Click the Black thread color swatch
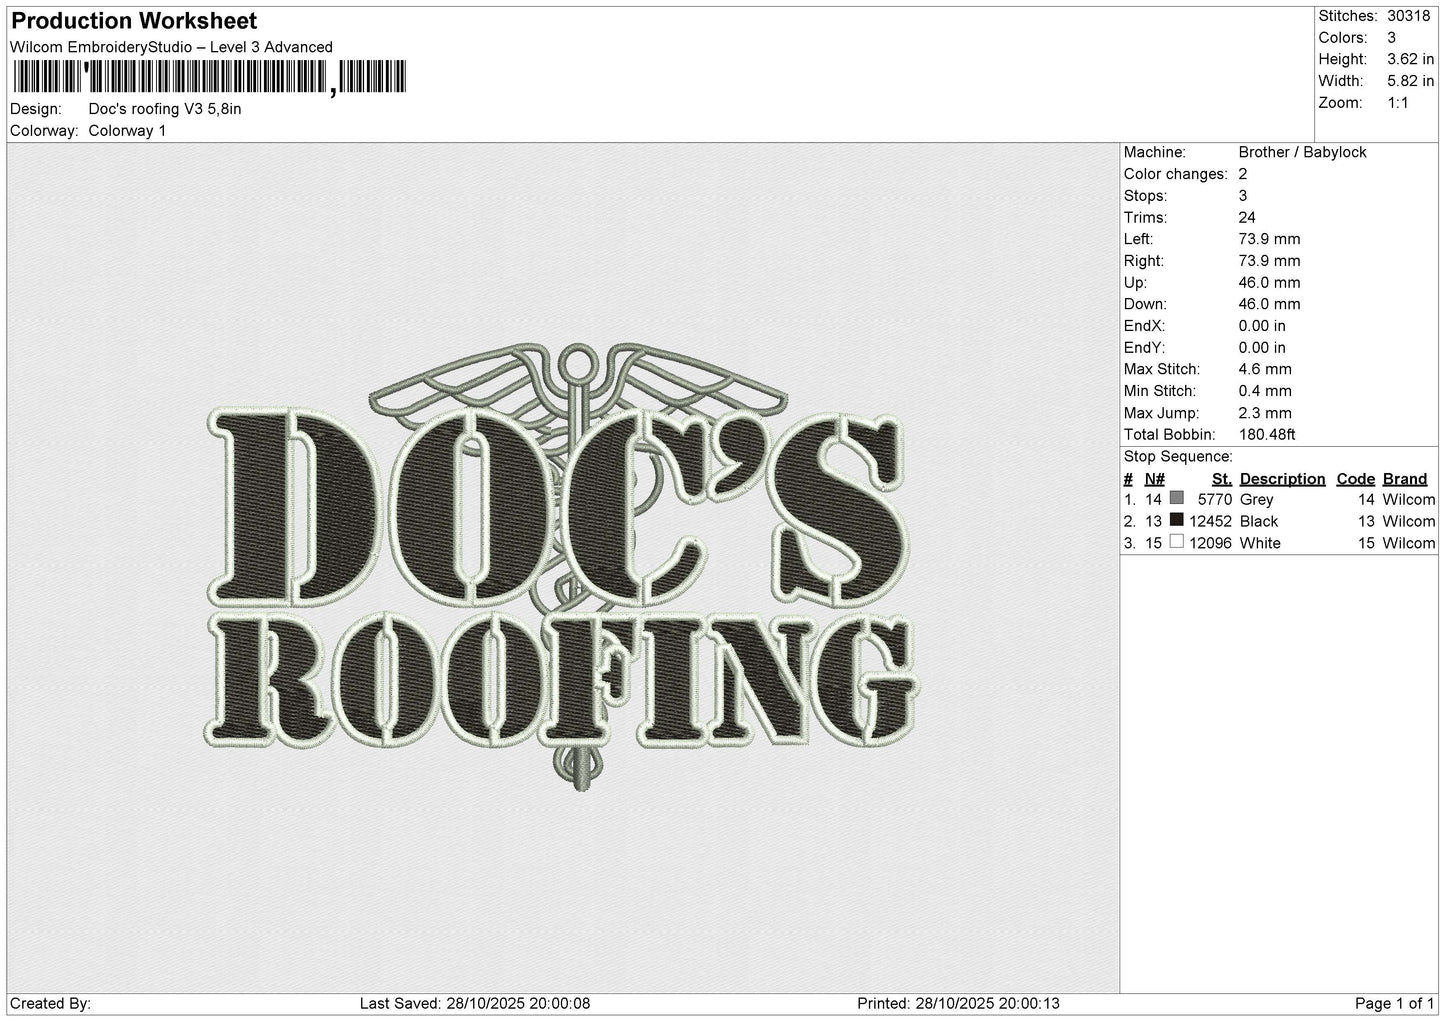This screenshot has width=1445, height=1021. click(1177, 520)
